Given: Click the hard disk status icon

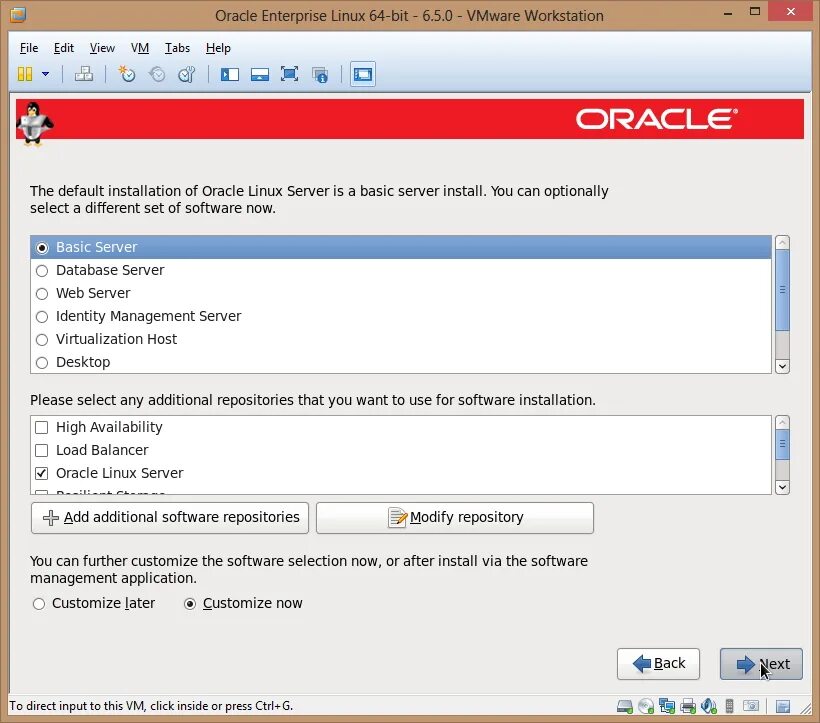Looking at the screenshot, I should [625, 706].
